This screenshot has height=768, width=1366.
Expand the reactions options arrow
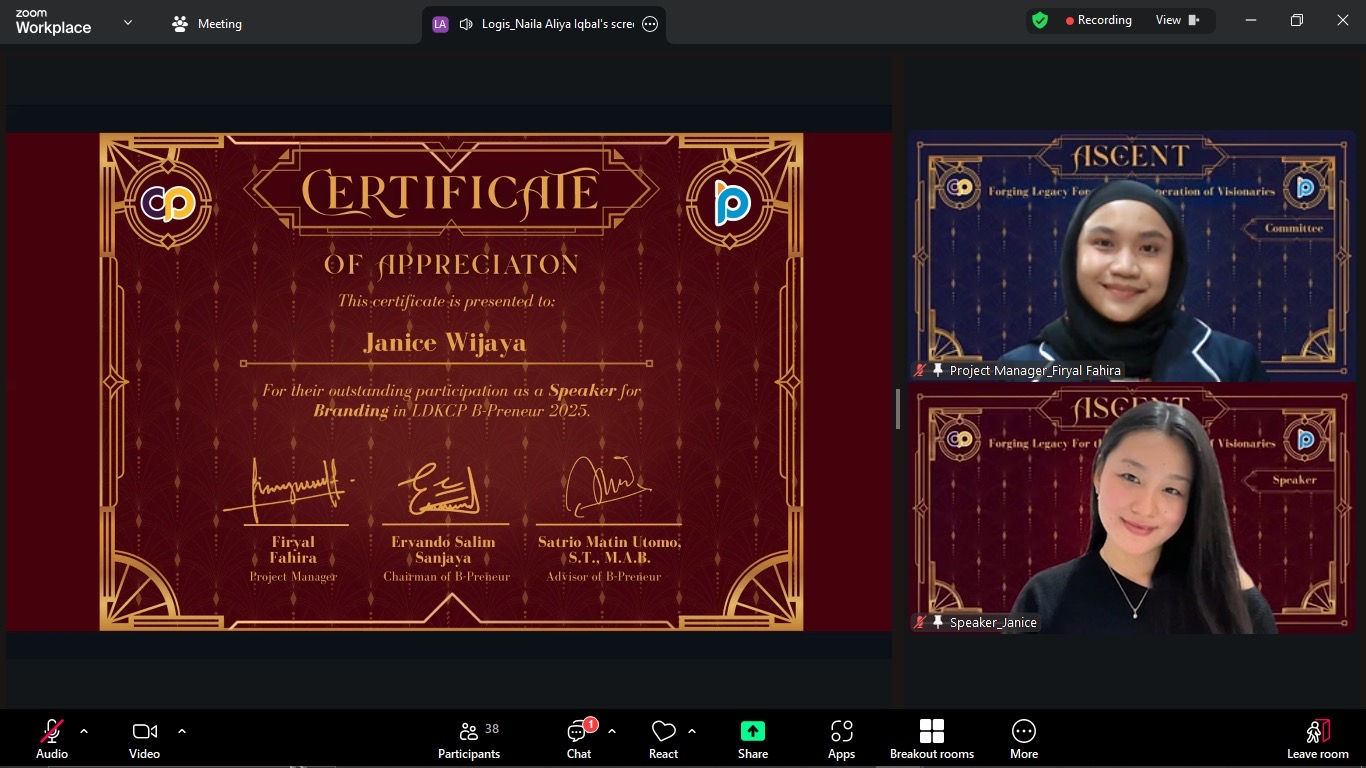click(692, 731)
